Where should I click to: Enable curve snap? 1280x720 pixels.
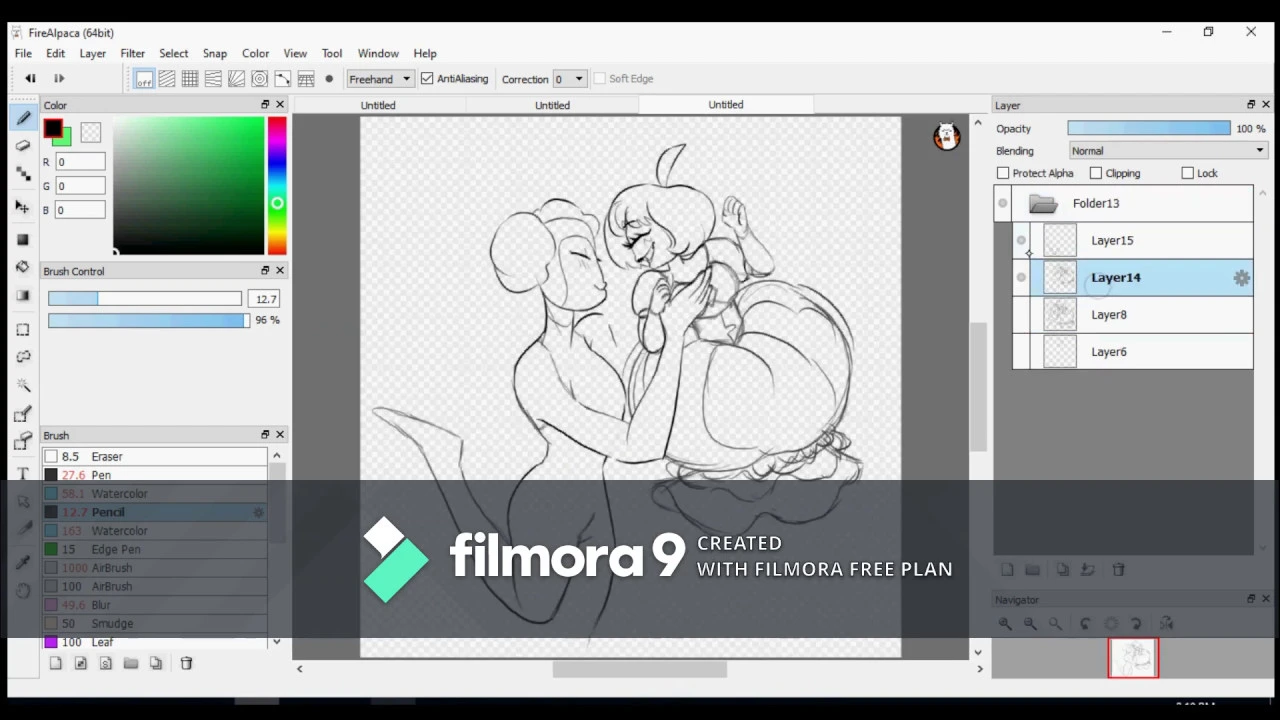click(x=283, y=79)
